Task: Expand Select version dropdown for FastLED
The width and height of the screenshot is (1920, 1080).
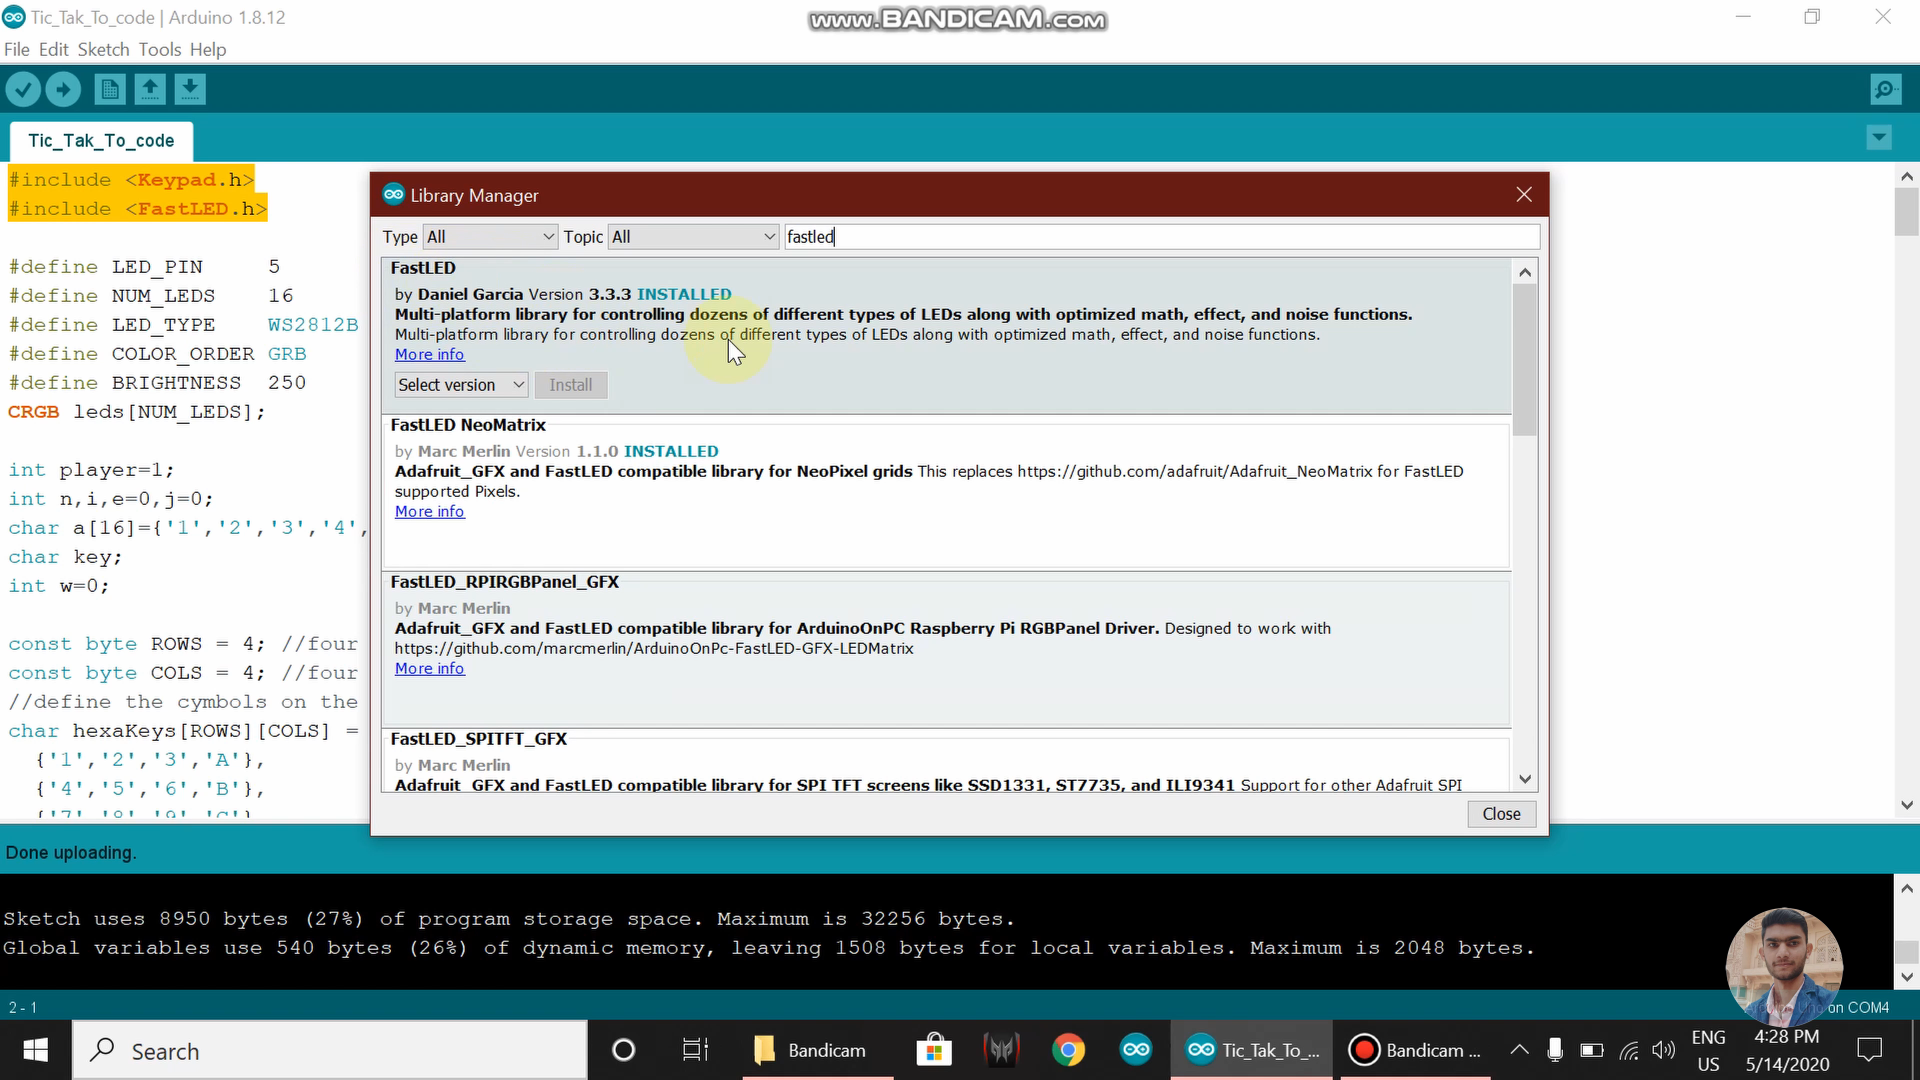Action: [462, 385]
